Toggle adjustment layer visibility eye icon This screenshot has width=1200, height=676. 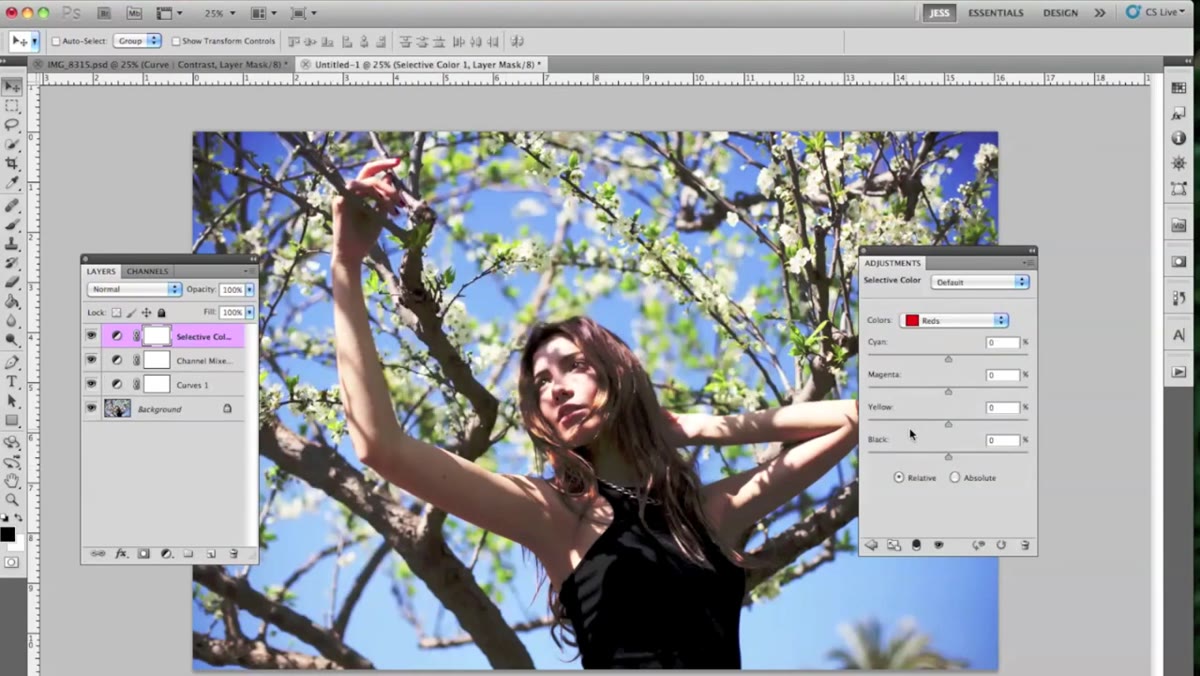pos(939,545)
